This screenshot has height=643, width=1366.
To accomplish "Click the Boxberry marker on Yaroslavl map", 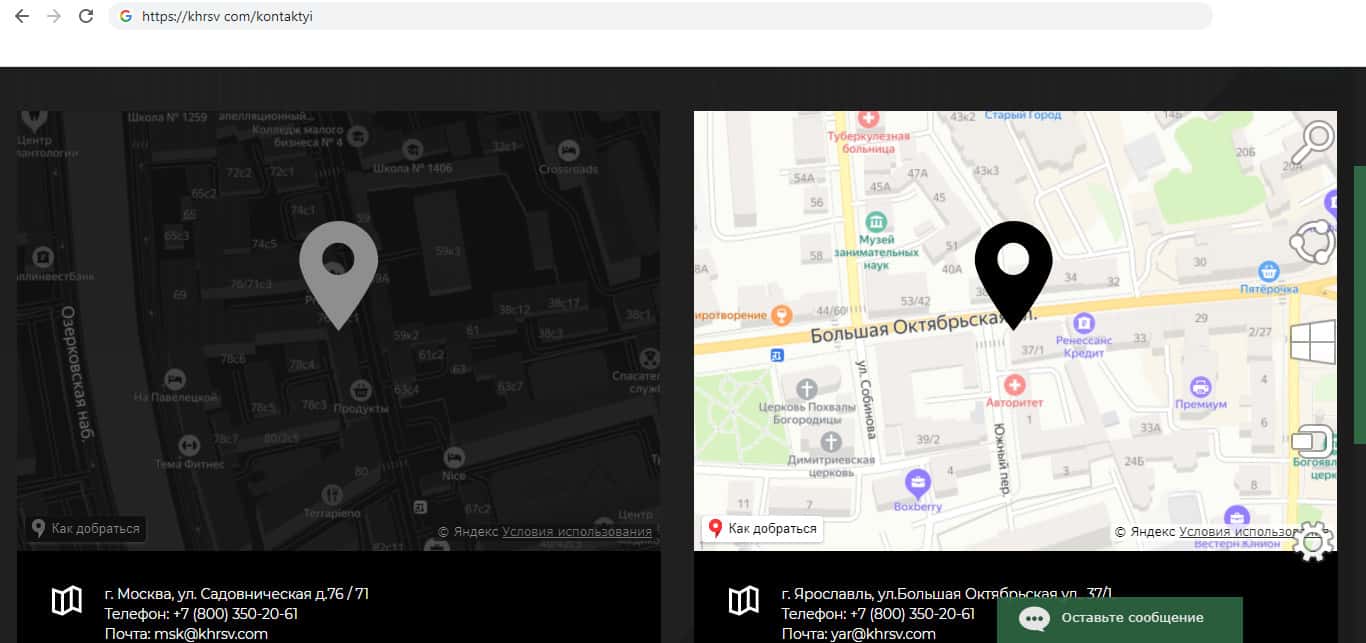I will click(x=917, y=484).
